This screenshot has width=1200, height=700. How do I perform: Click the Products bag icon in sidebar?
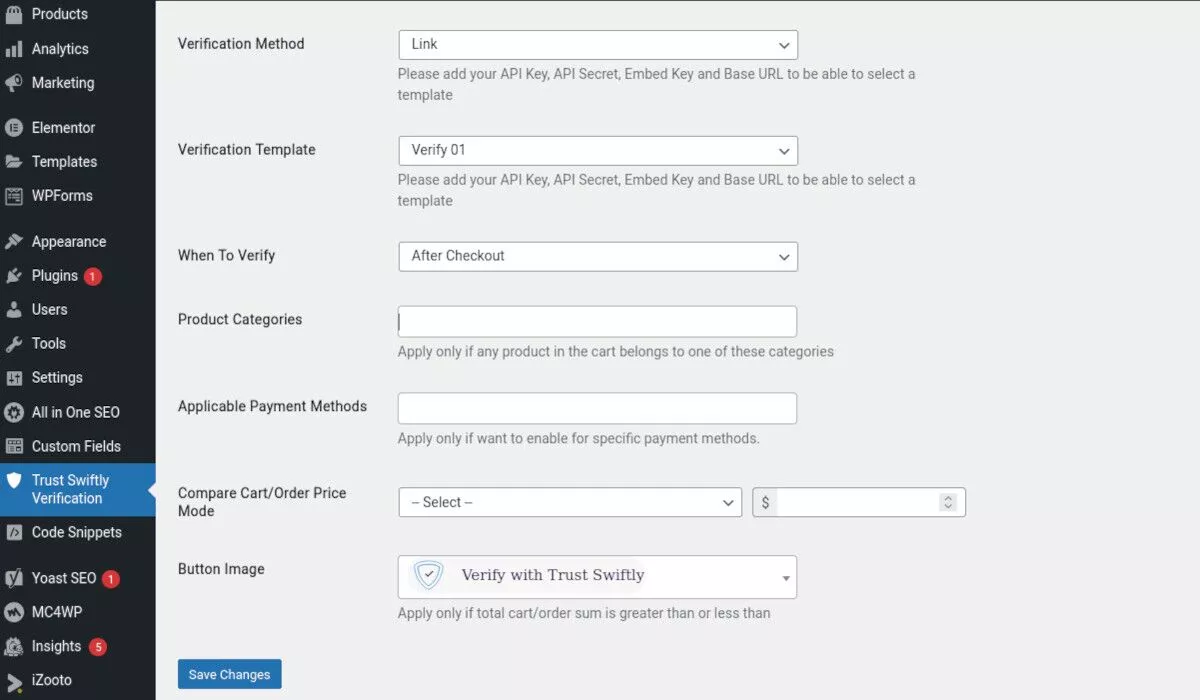tap(14, 14)
